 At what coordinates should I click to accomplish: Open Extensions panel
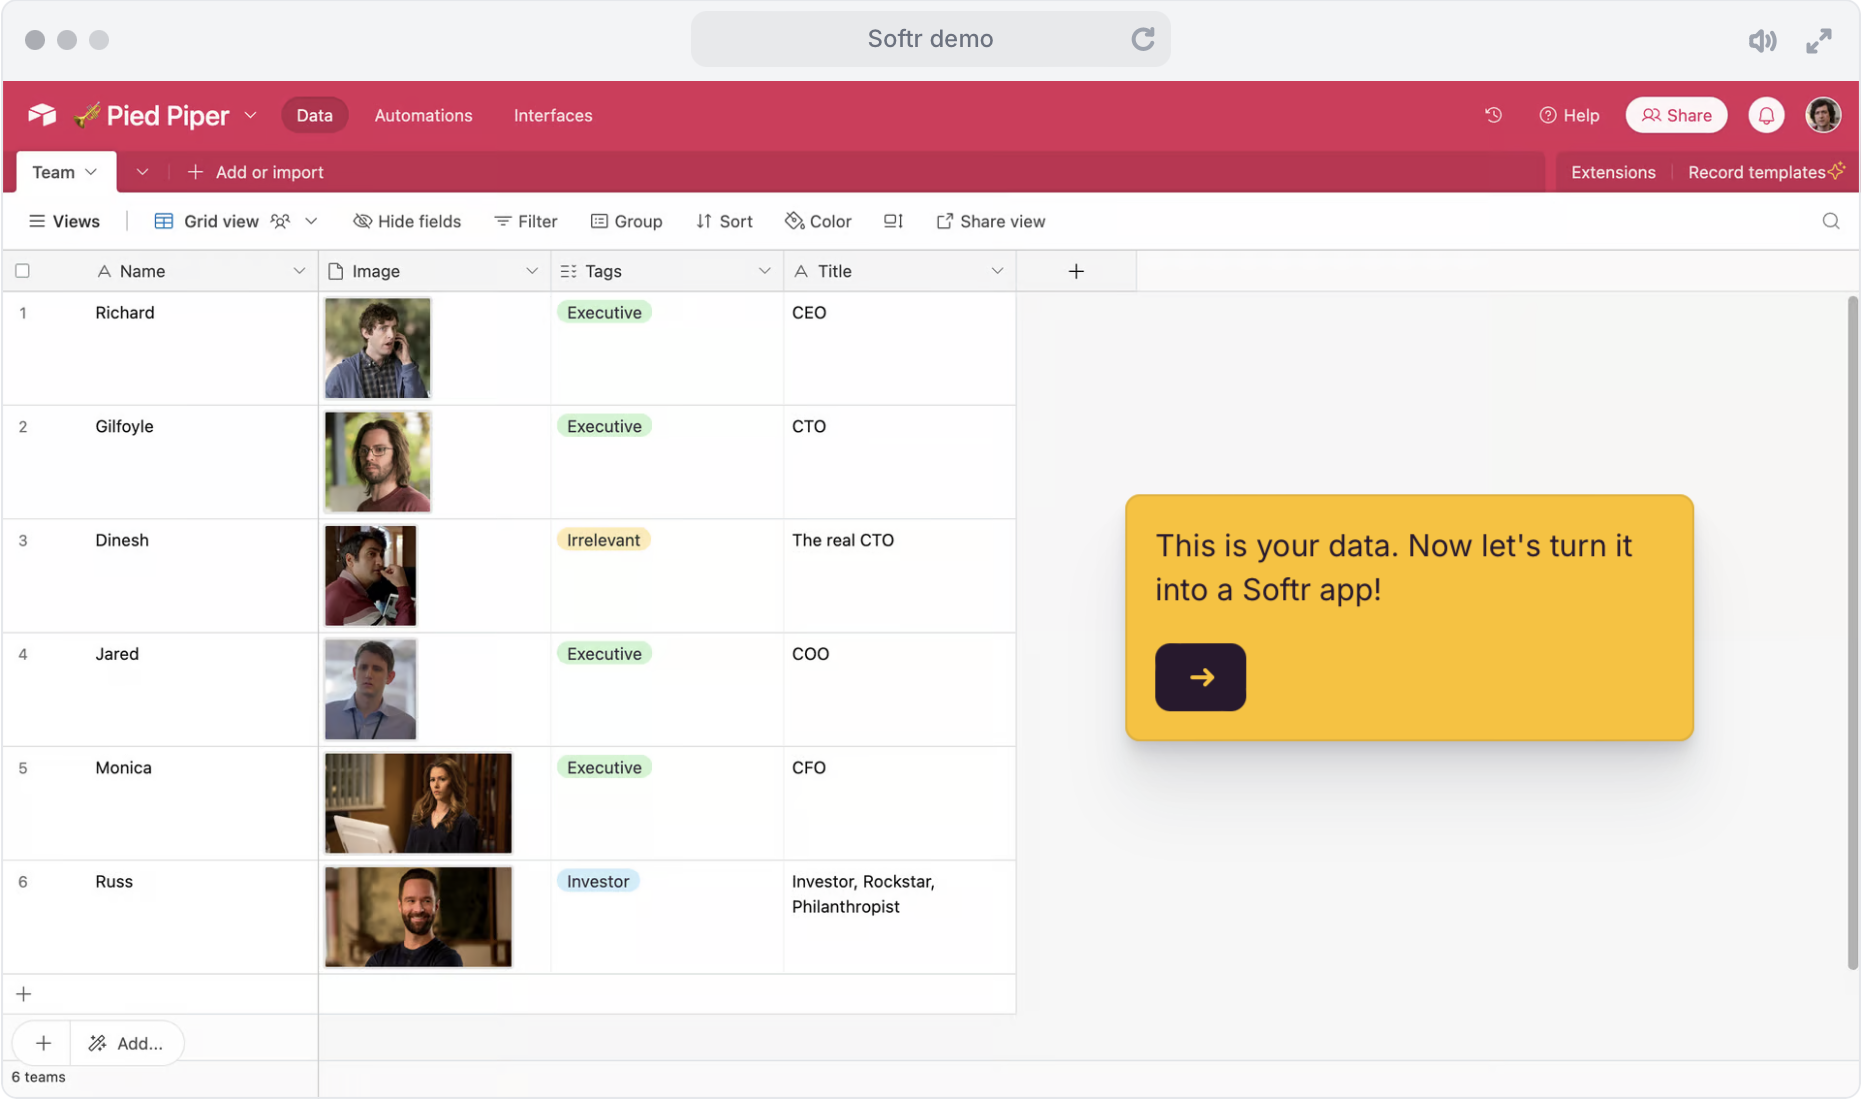1612,172
